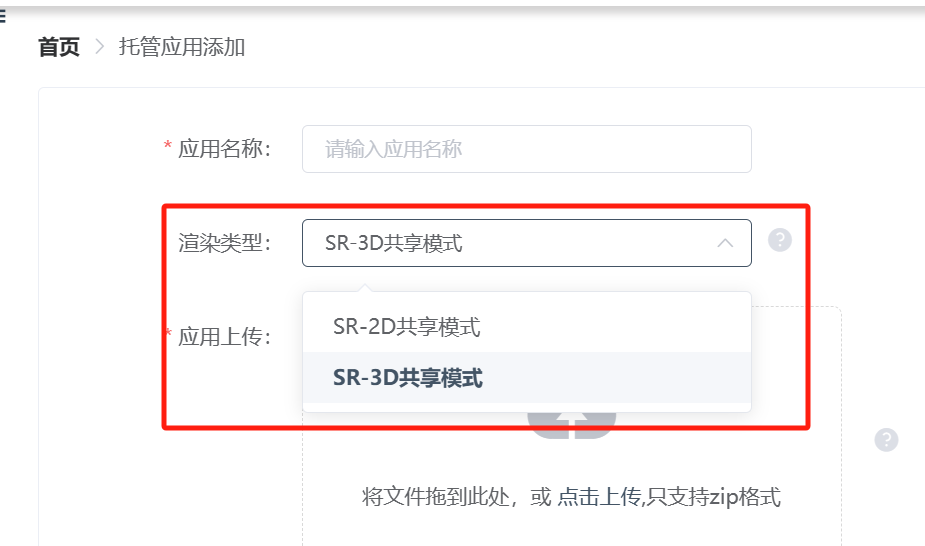
Task: Click the 应用上传 field label
Action: point(224,337)
